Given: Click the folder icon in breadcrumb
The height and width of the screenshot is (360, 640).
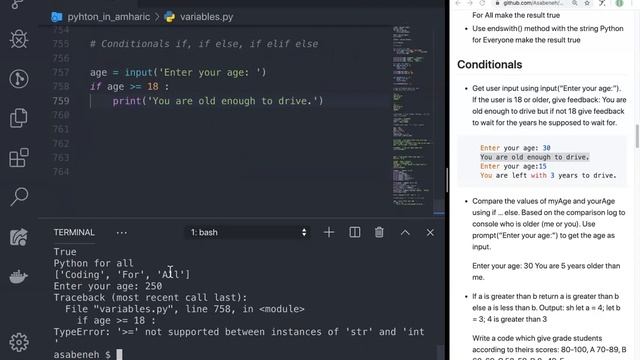Looking at the screenshot, I should (x=57, y=17).
